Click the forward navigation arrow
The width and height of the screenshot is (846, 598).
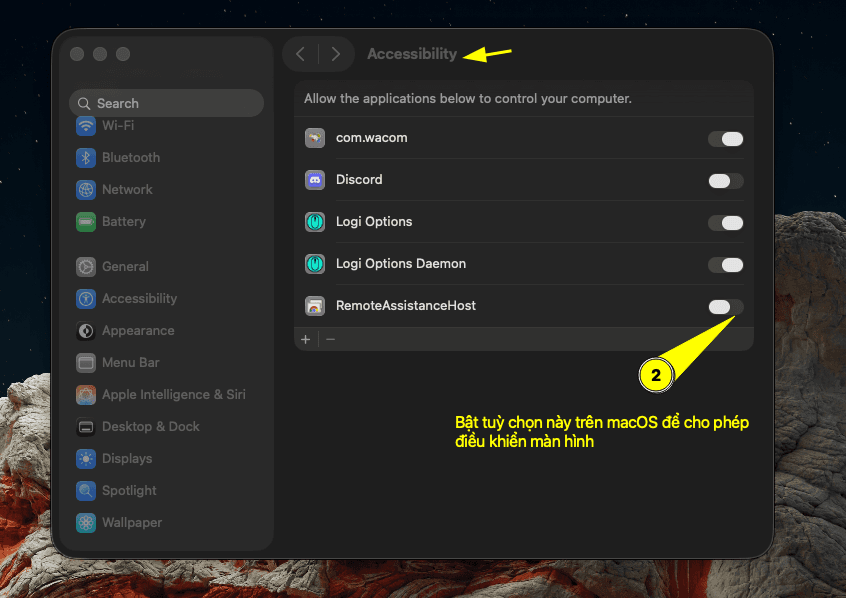coord(335,53)
